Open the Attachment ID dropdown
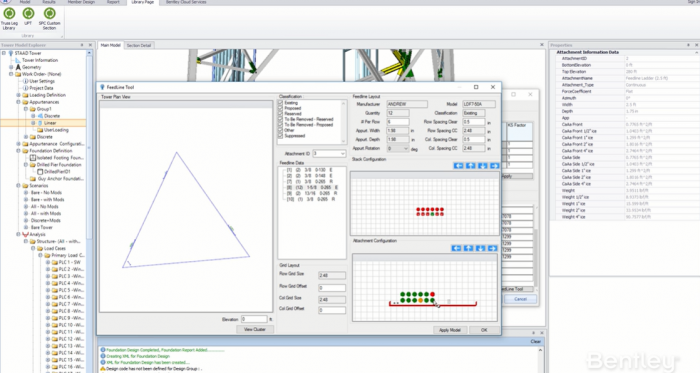Viewport: 700px width, 373px height. coord(329,153)
